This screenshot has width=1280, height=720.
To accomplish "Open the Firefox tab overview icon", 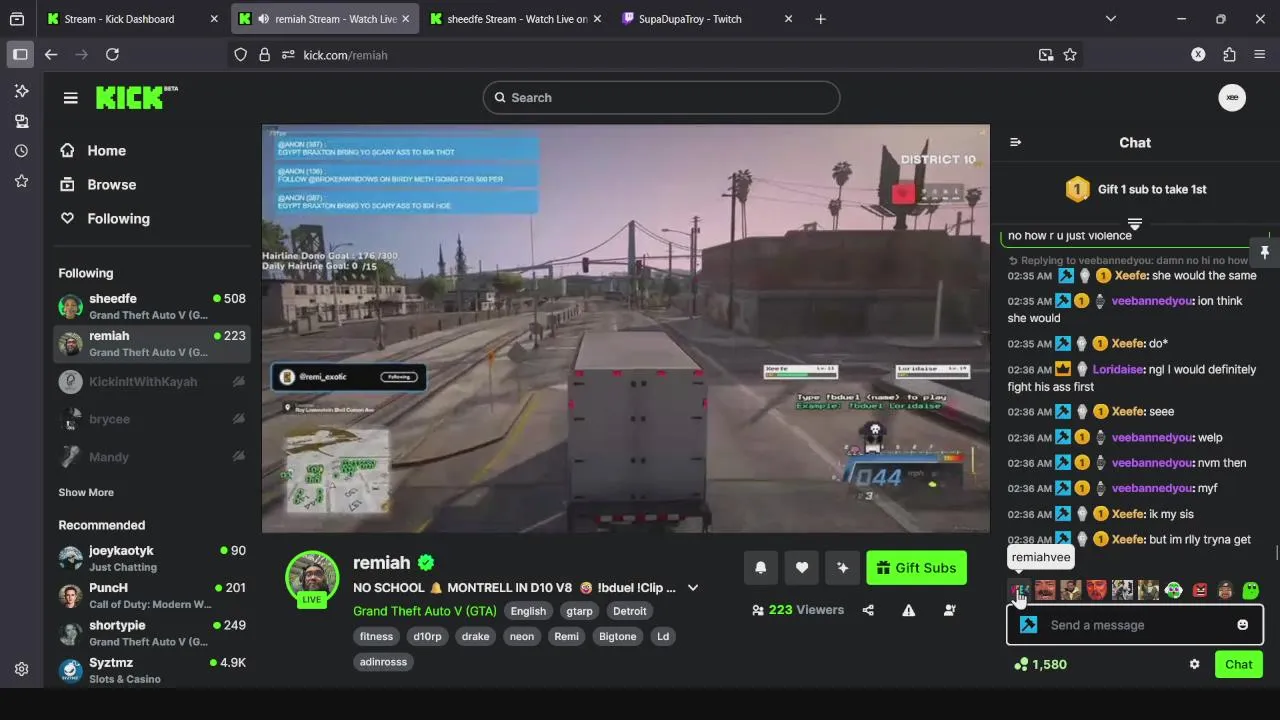I will 17,19.
